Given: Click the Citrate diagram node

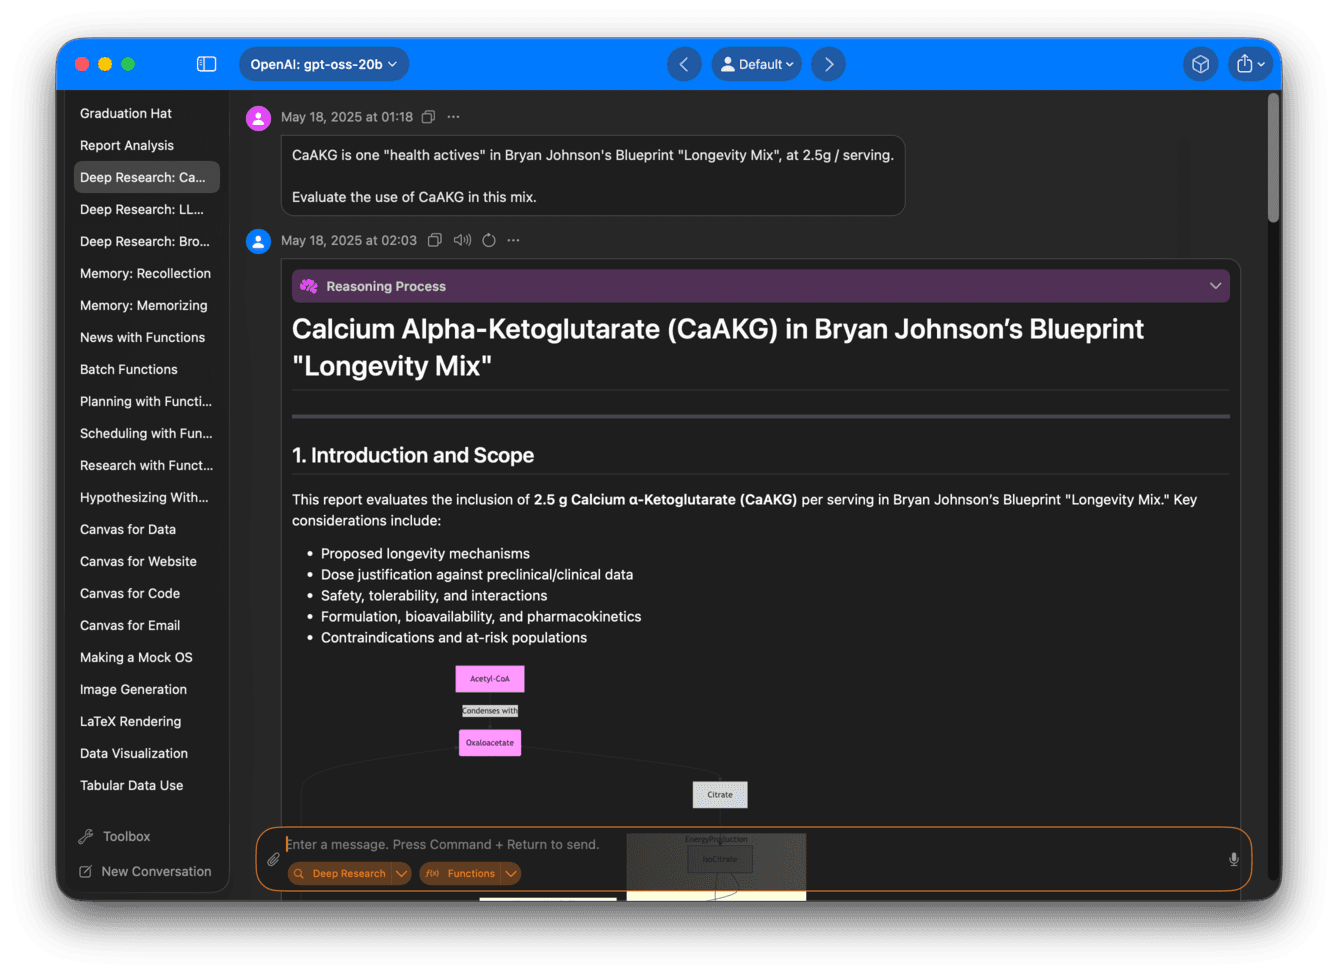Looking at the screenshot, I should (720, 795).
